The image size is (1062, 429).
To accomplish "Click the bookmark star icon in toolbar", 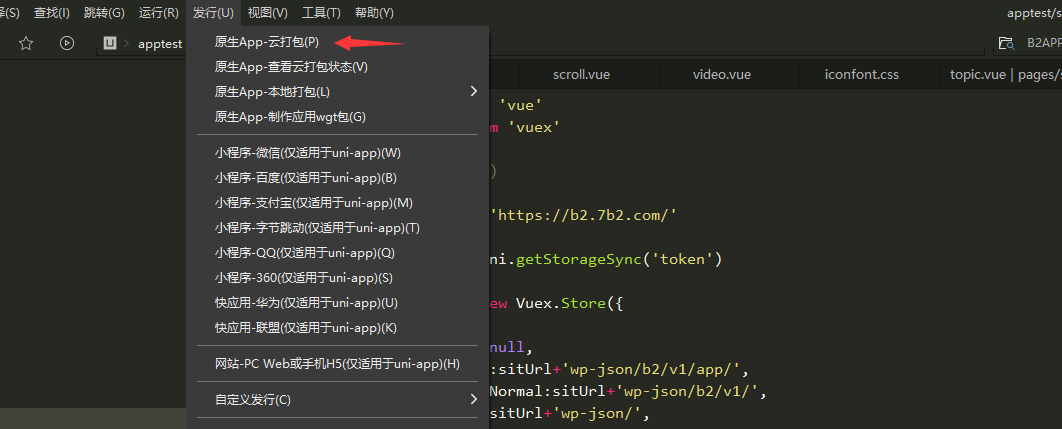I will pyautogui.click(x=26, y=43).
